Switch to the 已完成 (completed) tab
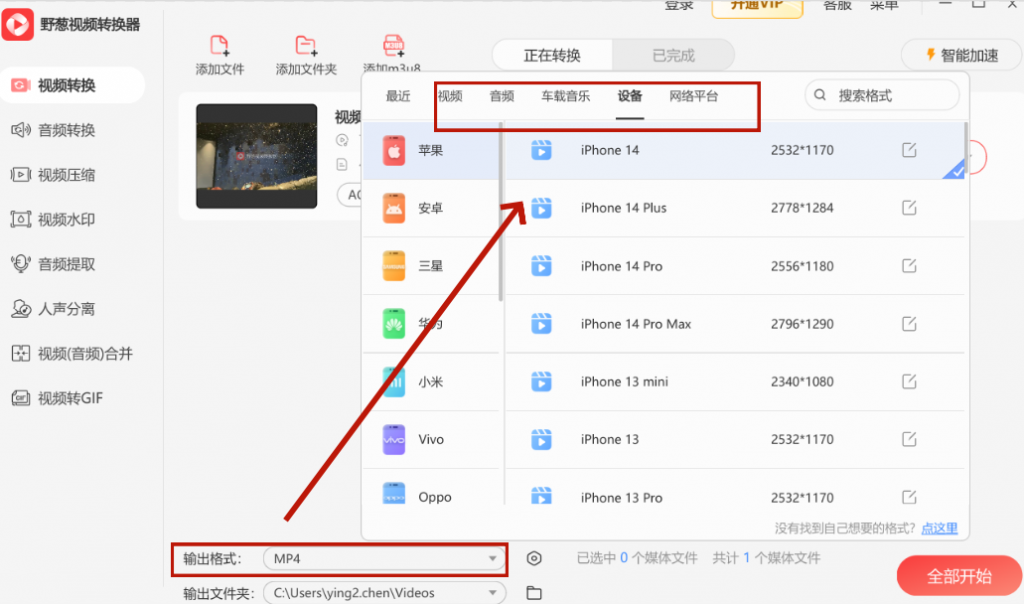1024x604 pixels. point(673,55)
